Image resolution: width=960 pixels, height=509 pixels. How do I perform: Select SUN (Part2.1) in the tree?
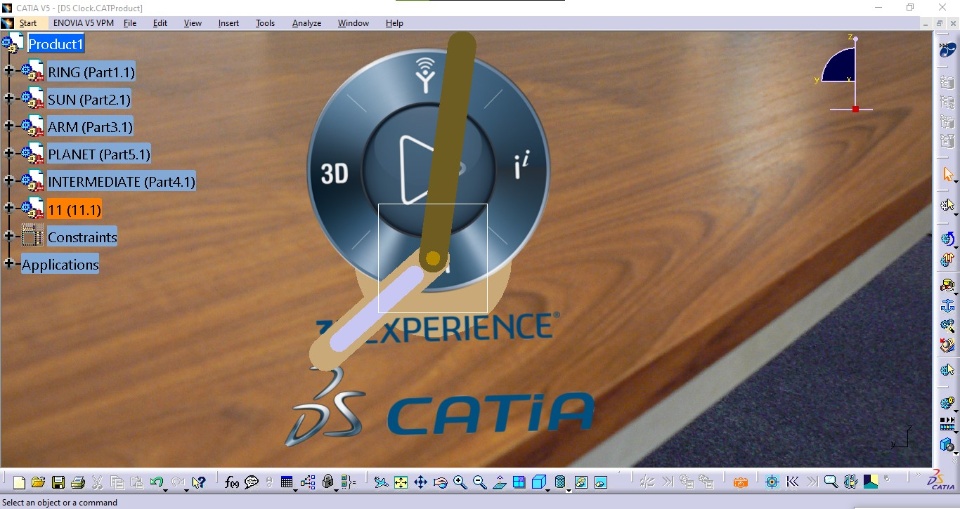89,99
